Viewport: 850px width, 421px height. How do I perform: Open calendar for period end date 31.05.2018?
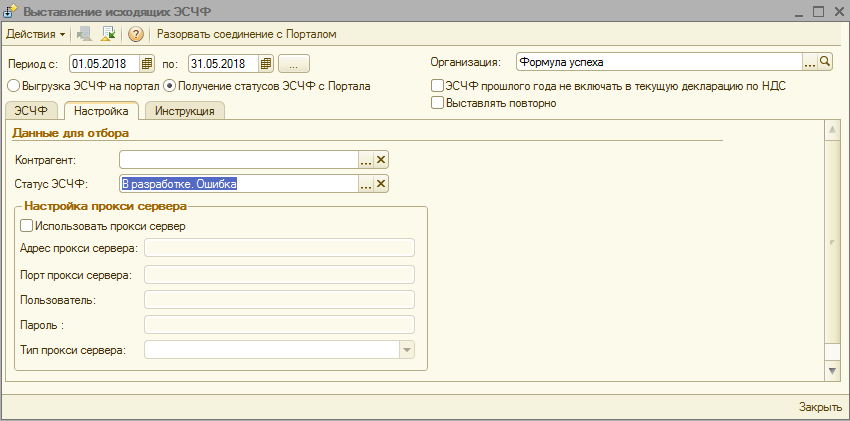tap(266, 63)
